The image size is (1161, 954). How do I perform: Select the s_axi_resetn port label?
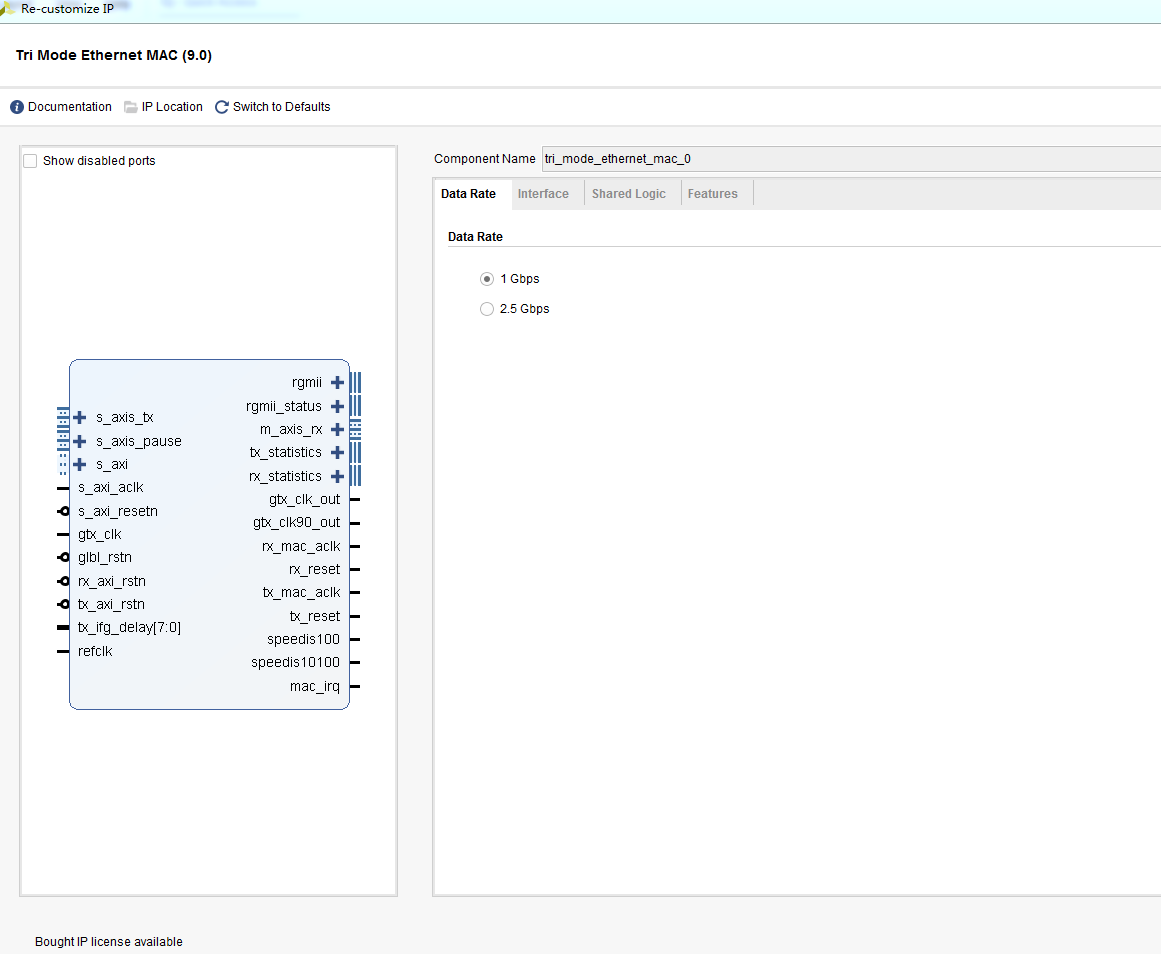(118, 511)
